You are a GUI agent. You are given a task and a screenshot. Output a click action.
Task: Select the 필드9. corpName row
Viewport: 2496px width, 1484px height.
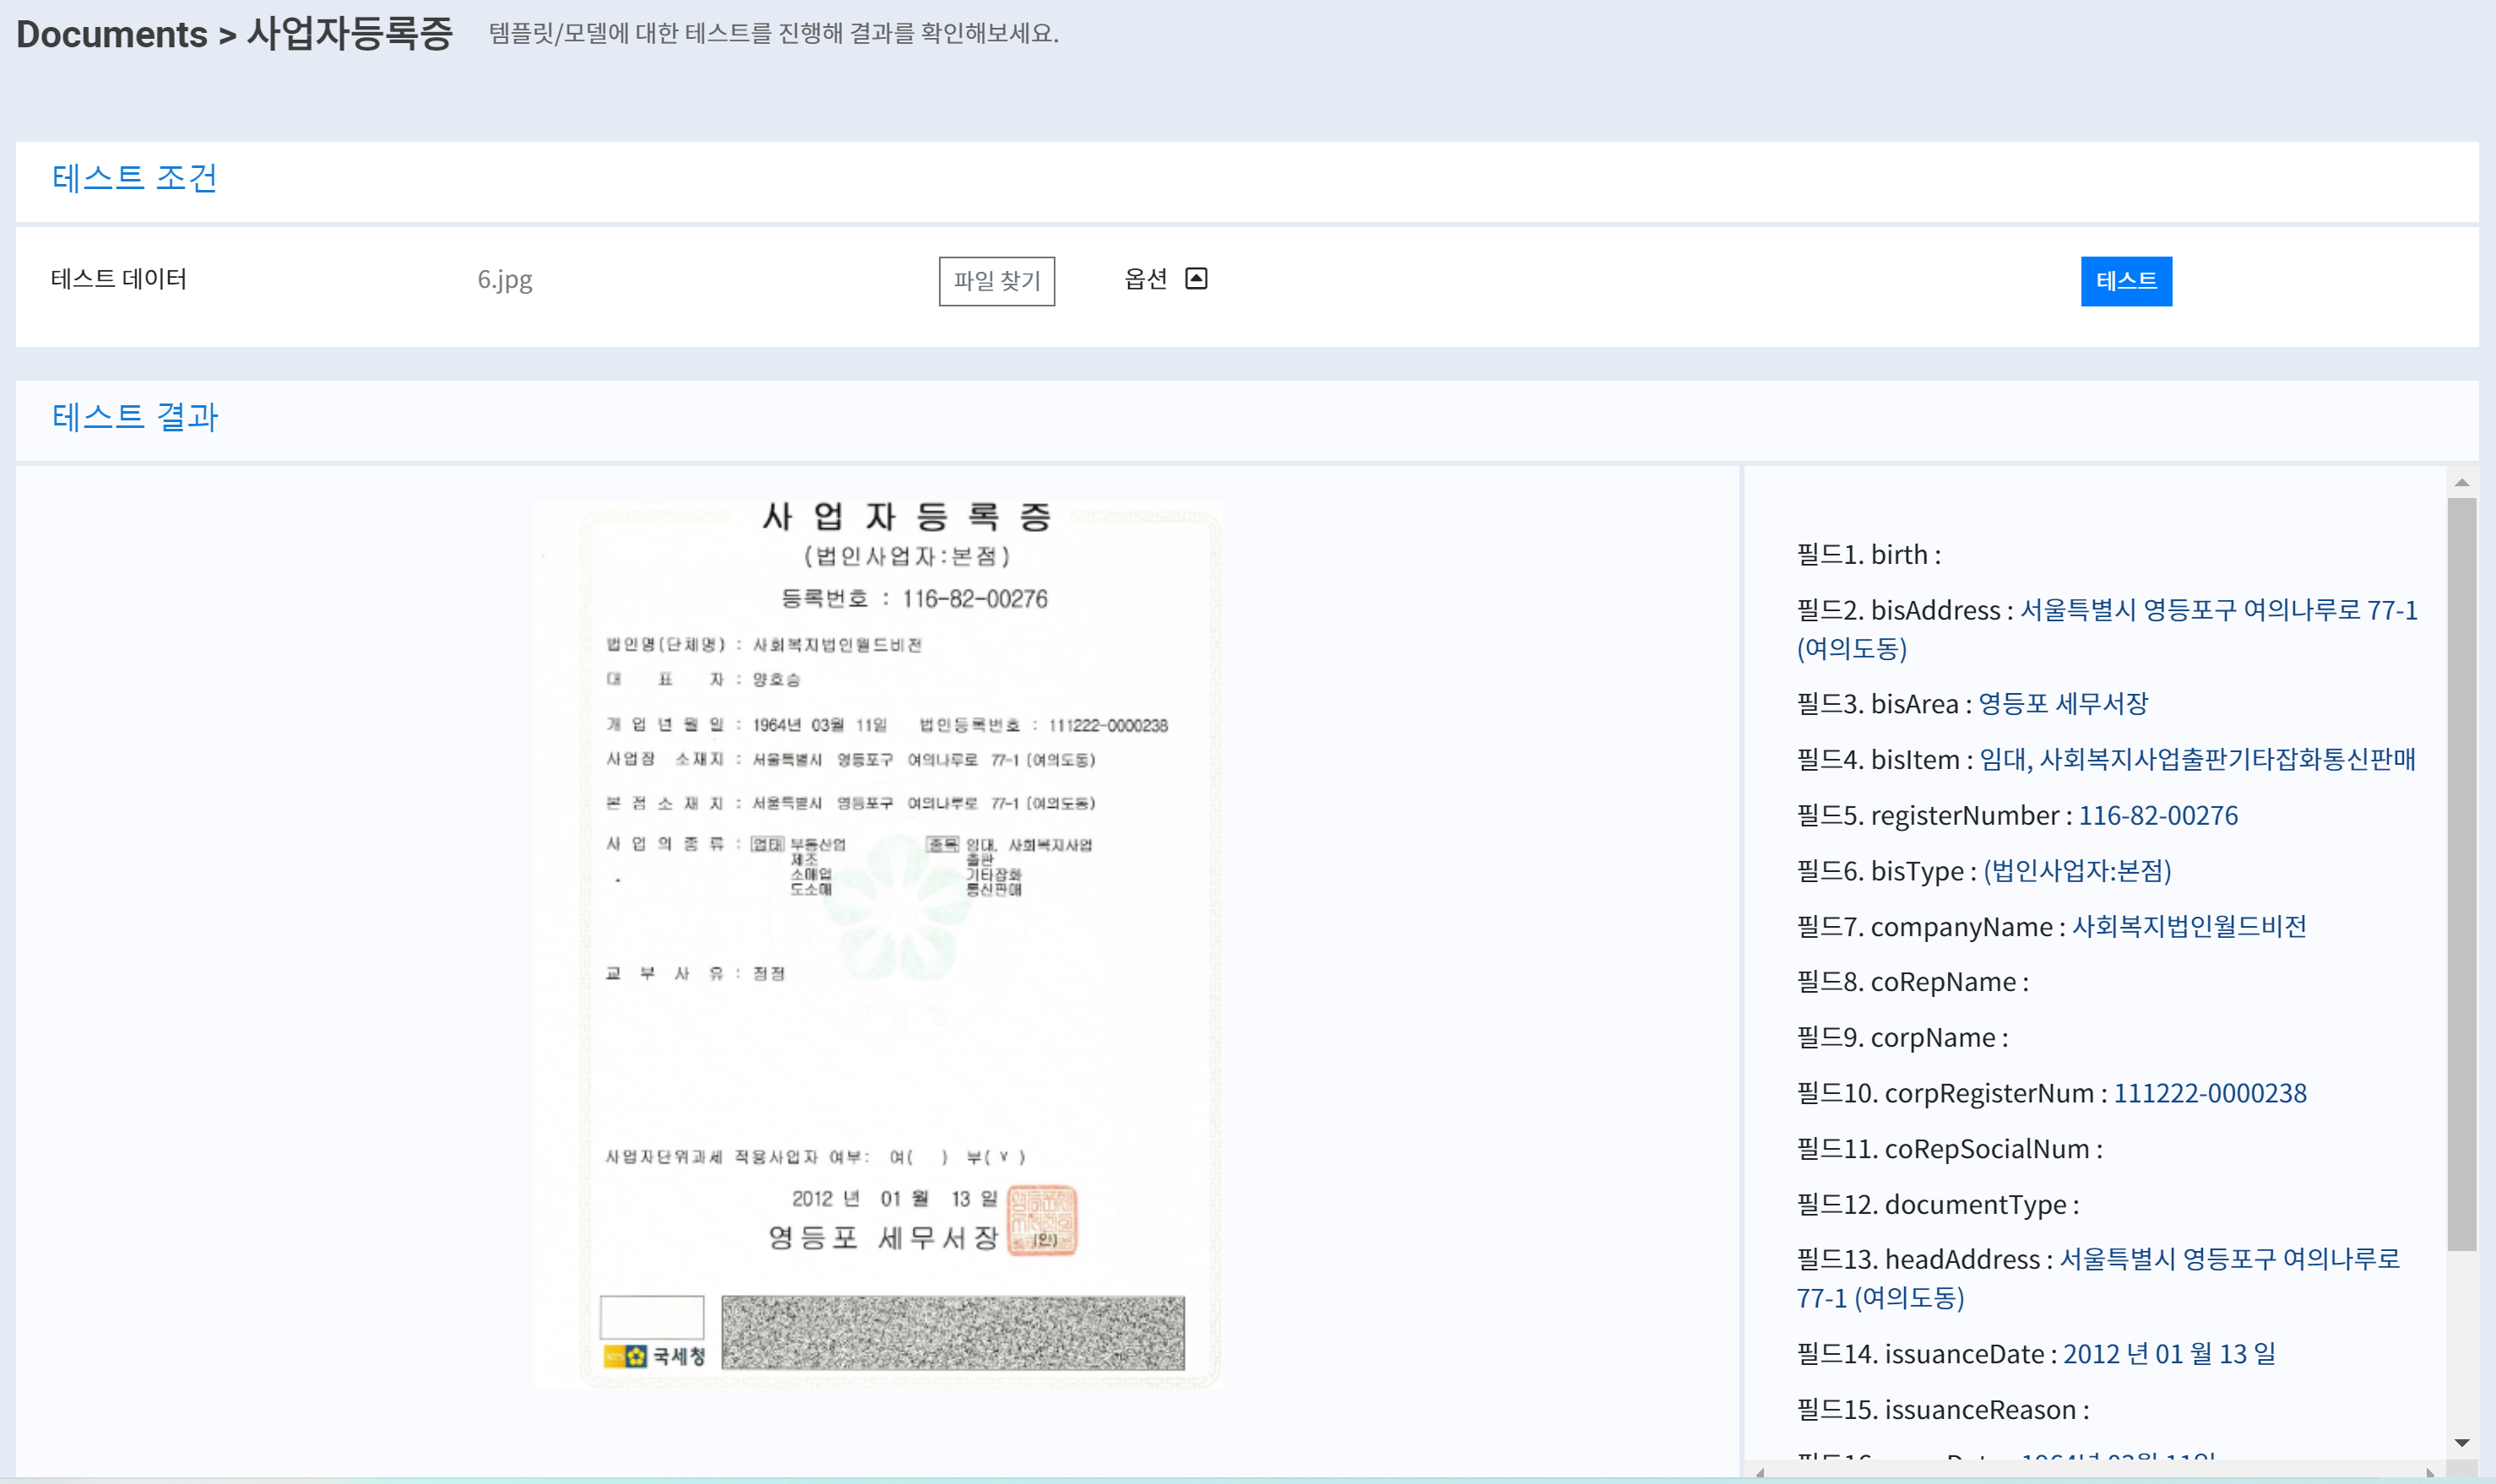click(x=1902, y=1038)
